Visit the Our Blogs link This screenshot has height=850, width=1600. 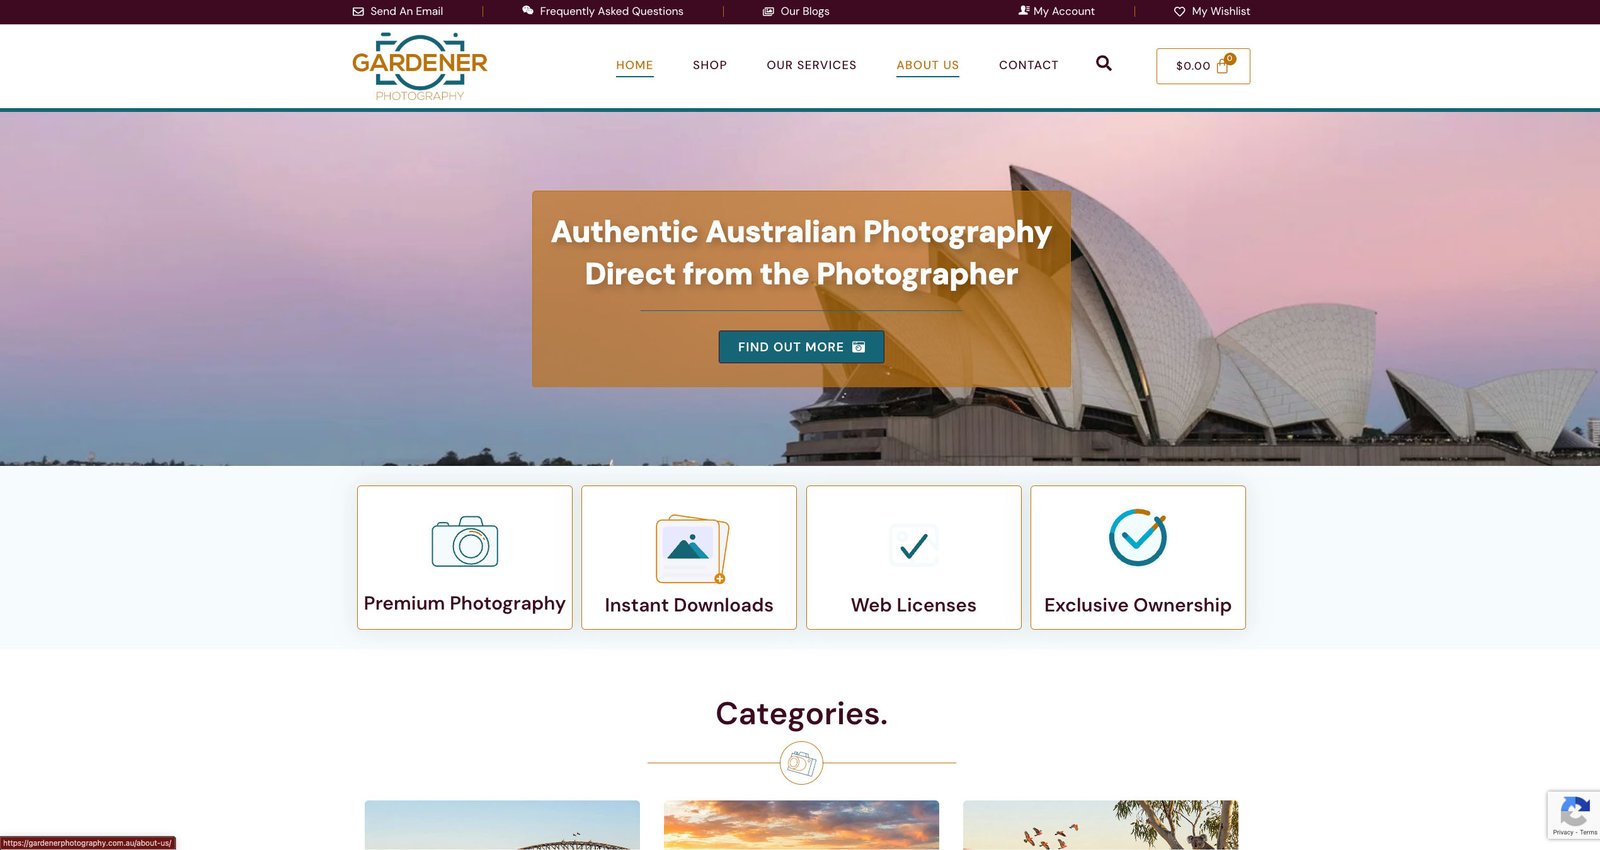pos(796,11)
